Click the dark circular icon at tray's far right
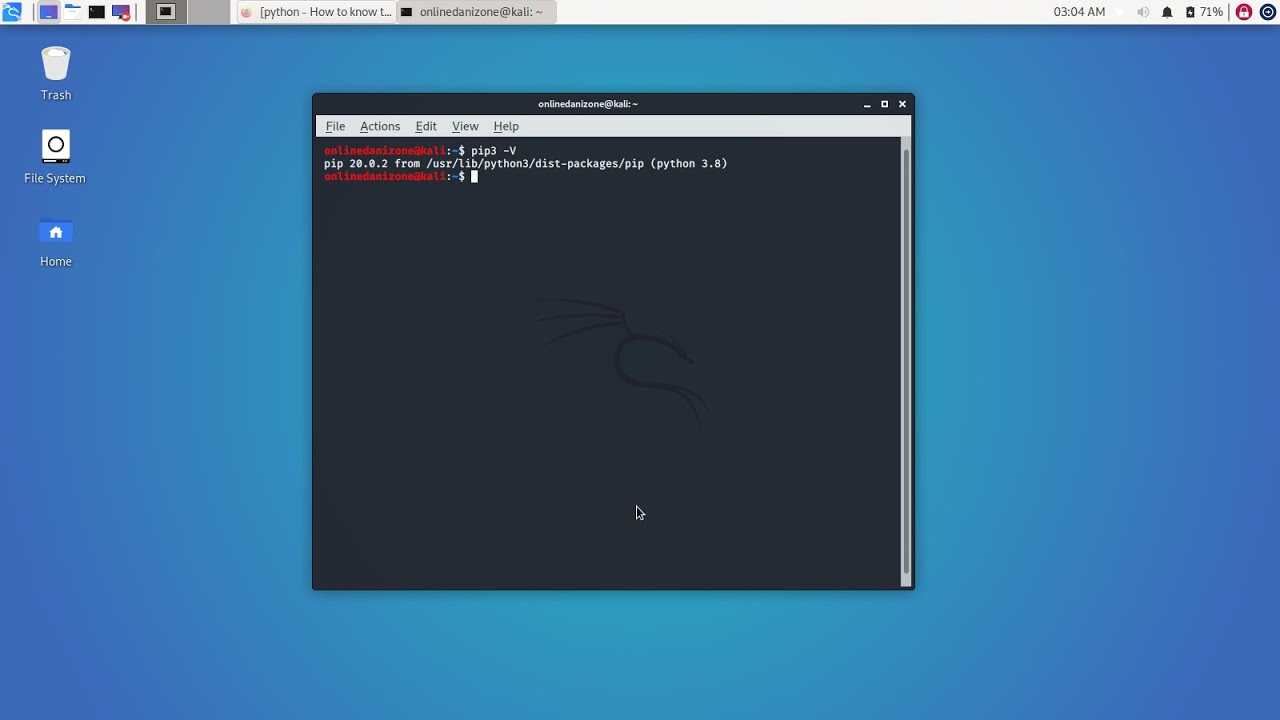Viewport: 1280px width, 720px height. click(x=1268, y=11)
